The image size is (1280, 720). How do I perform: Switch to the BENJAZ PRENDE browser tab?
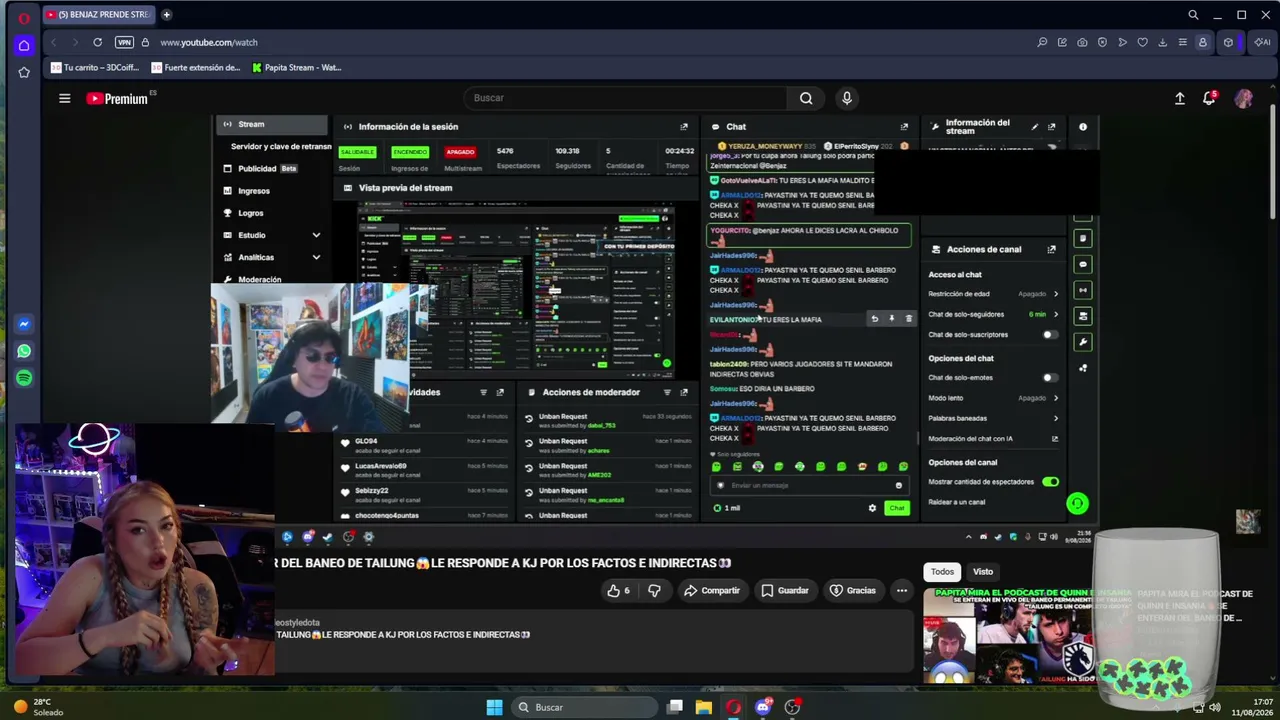click(98, 15)
